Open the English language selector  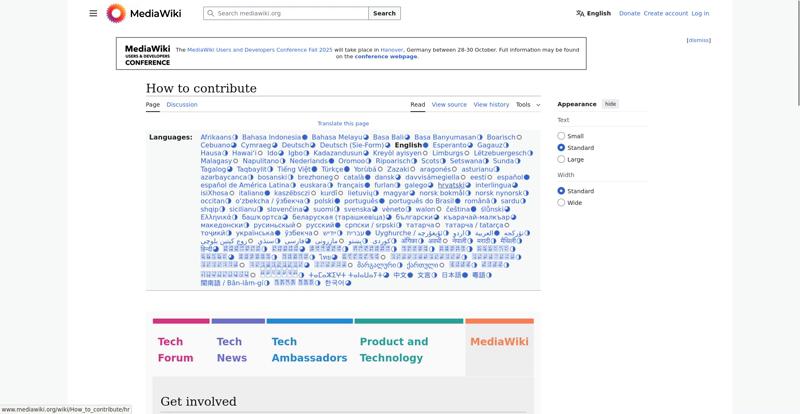tap(593, 14)
